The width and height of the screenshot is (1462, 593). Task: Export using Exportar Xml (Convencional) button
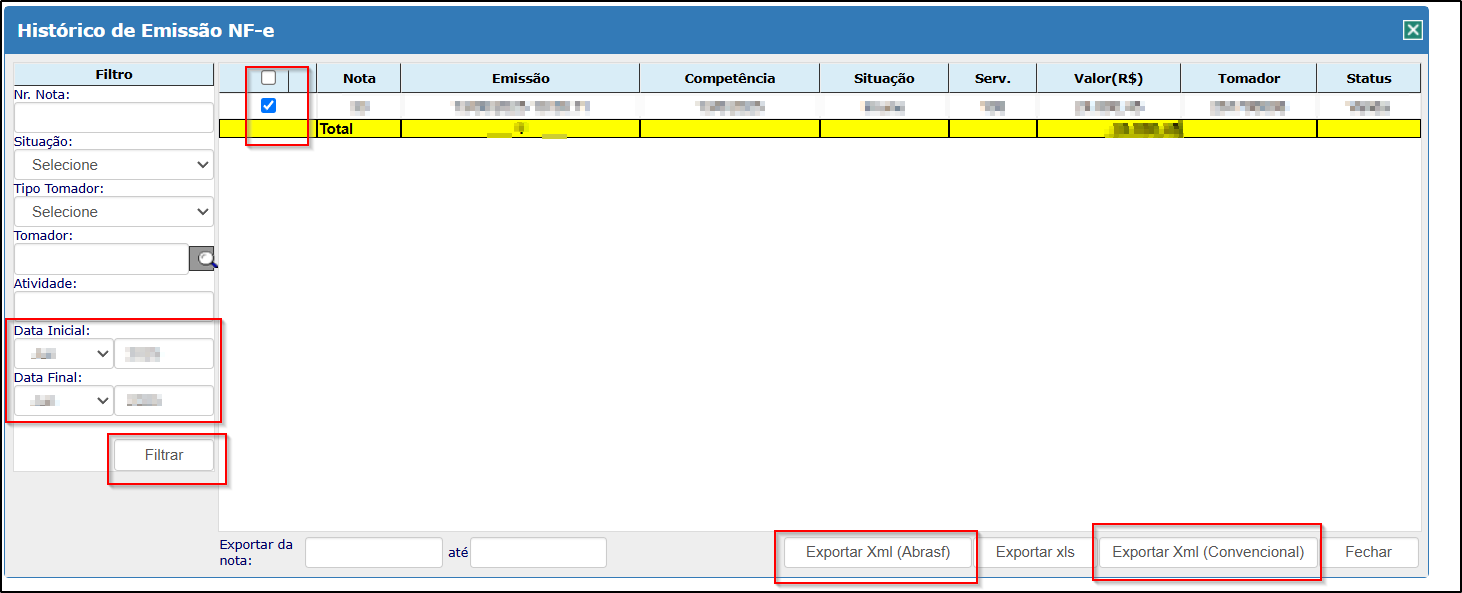(x=1208, y=552)
